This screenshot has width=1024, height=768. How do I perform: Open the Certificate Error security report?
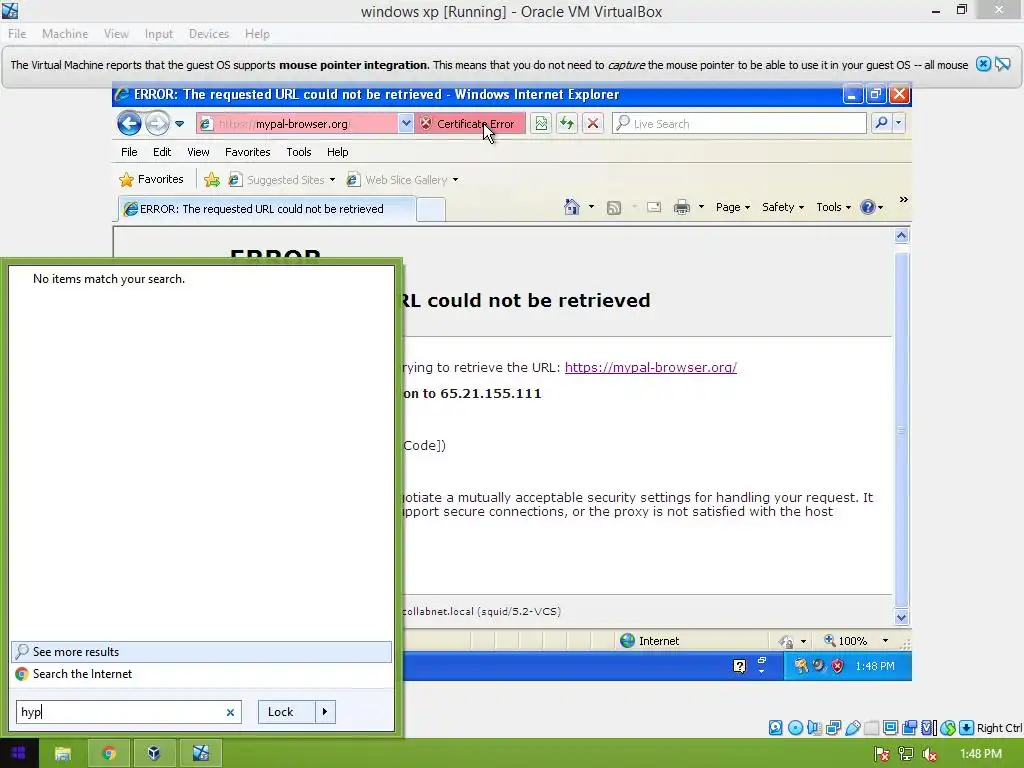pos(470,123)
